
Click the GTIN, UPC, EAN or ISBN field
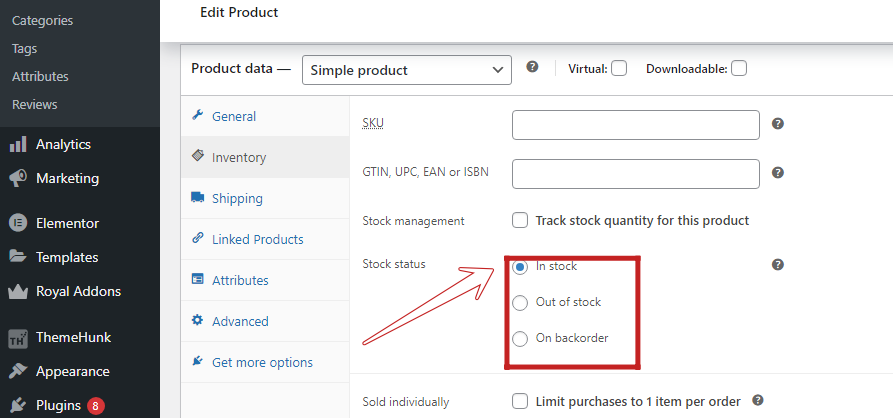pos(636,173)
